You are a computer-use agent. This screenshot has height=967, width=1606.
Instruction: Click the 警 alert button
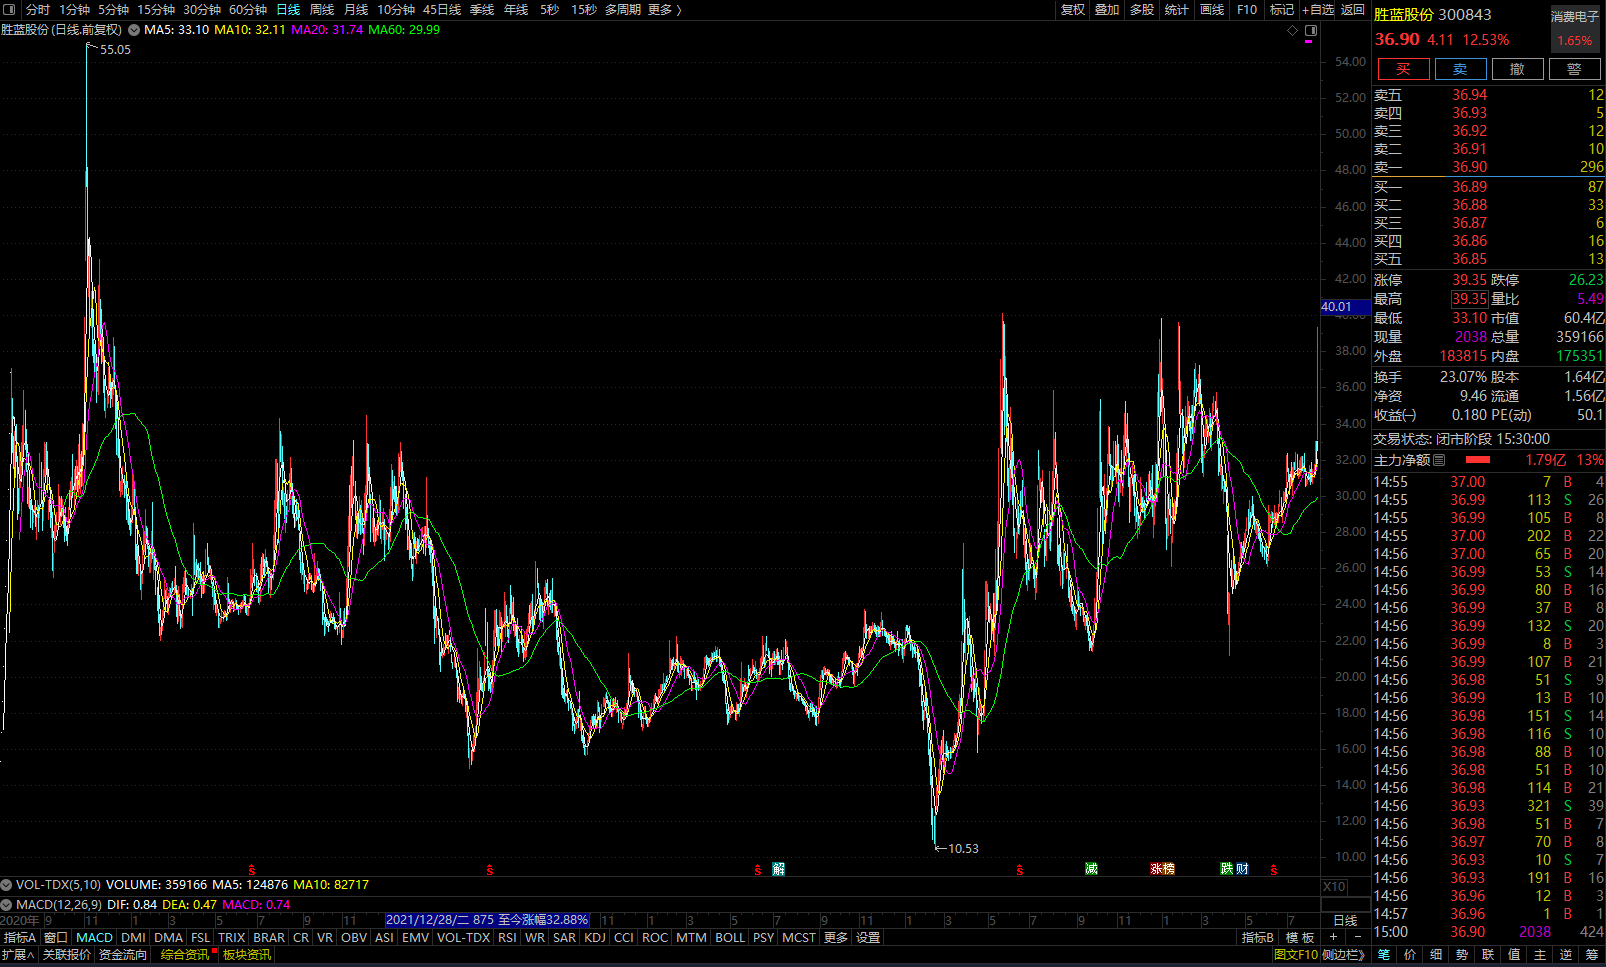1574,69
